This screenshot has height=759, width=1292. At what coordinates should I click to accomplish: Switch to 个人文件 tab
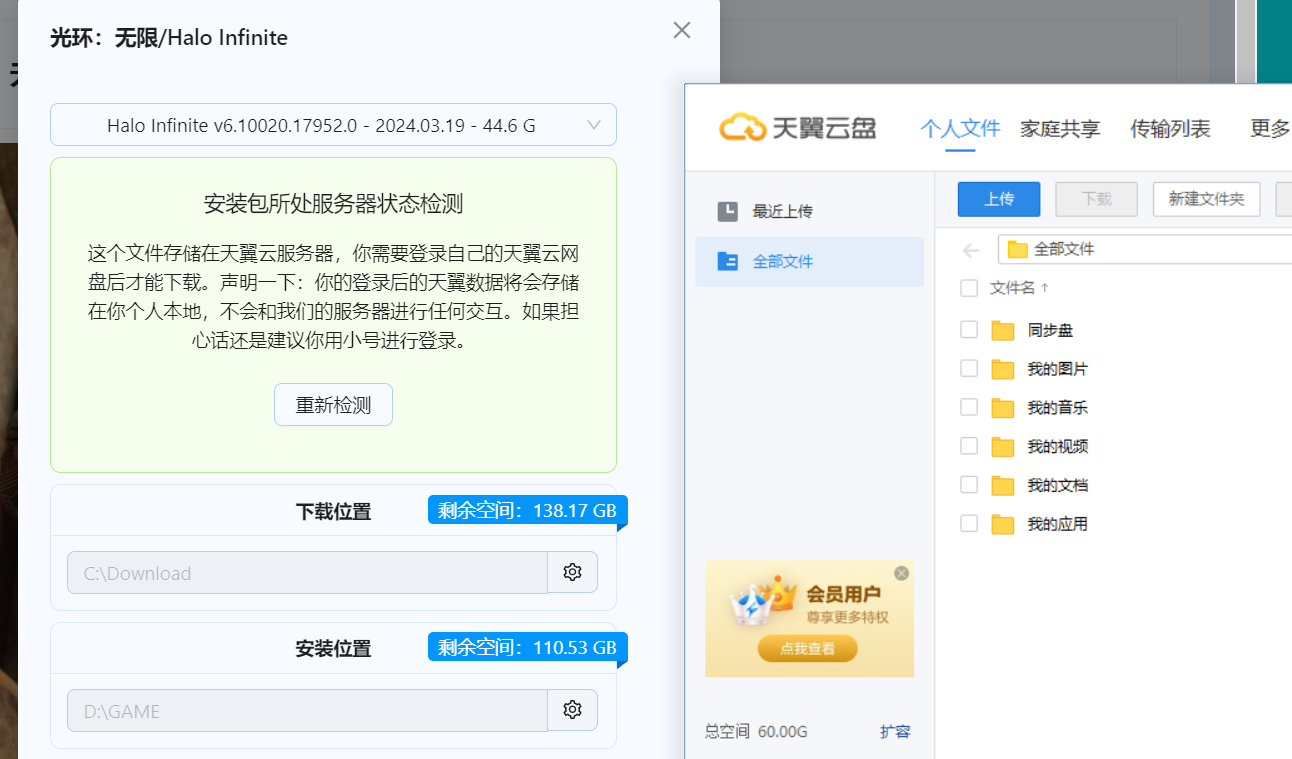click(960, 128)
